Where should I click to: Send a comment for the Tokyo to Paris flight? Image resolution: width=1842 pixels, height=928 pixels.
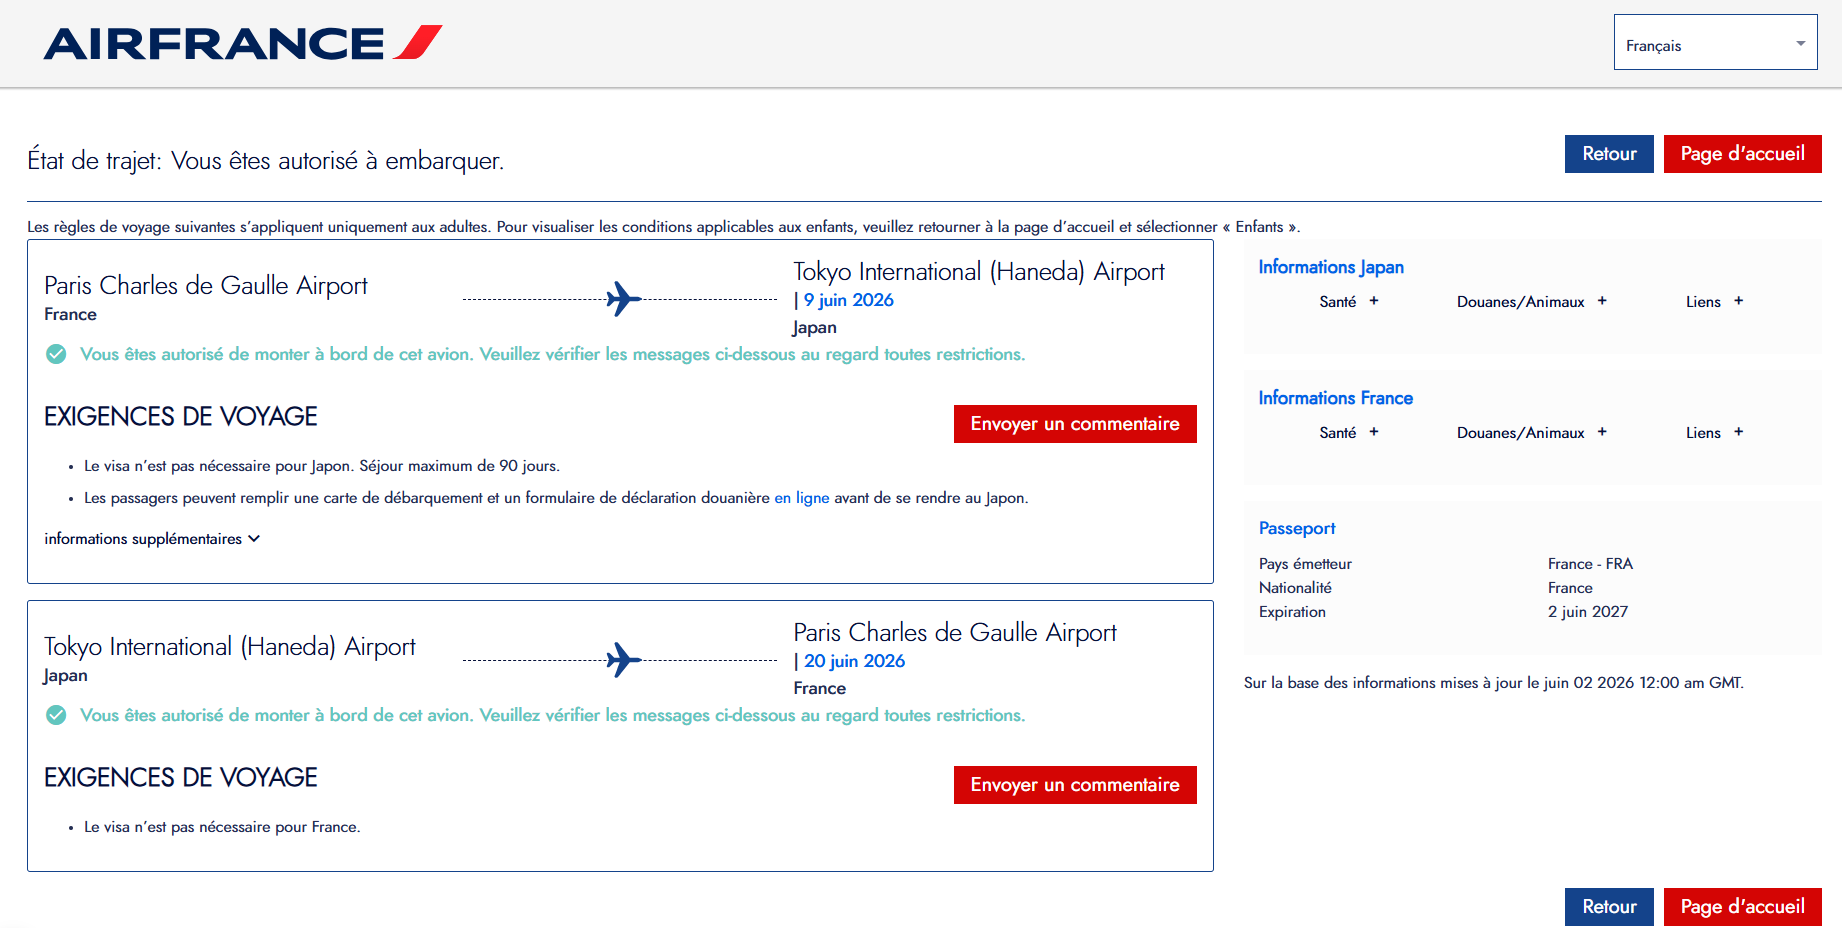click(x=1075, y=785)
